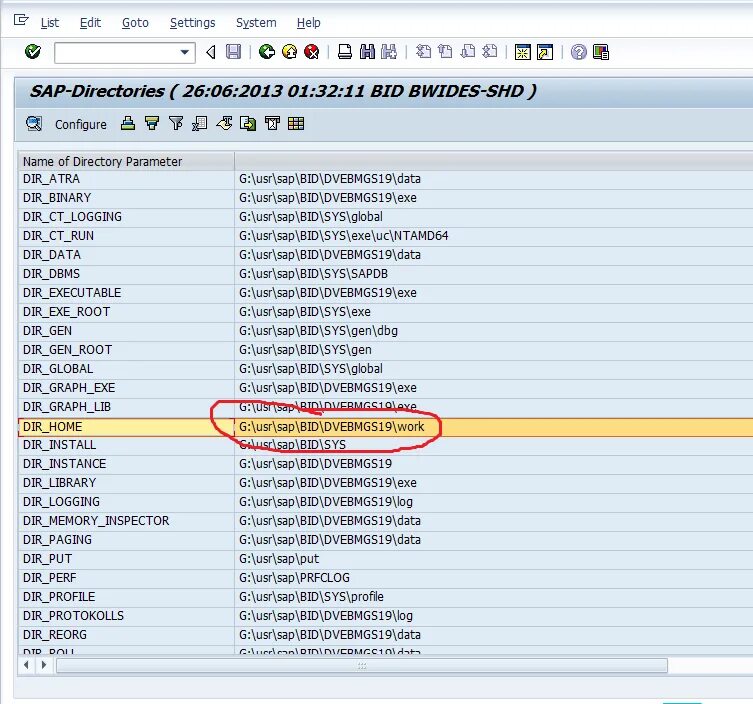
Task: Click the Print icon in toolbar
Action: (x=345, y=51)
